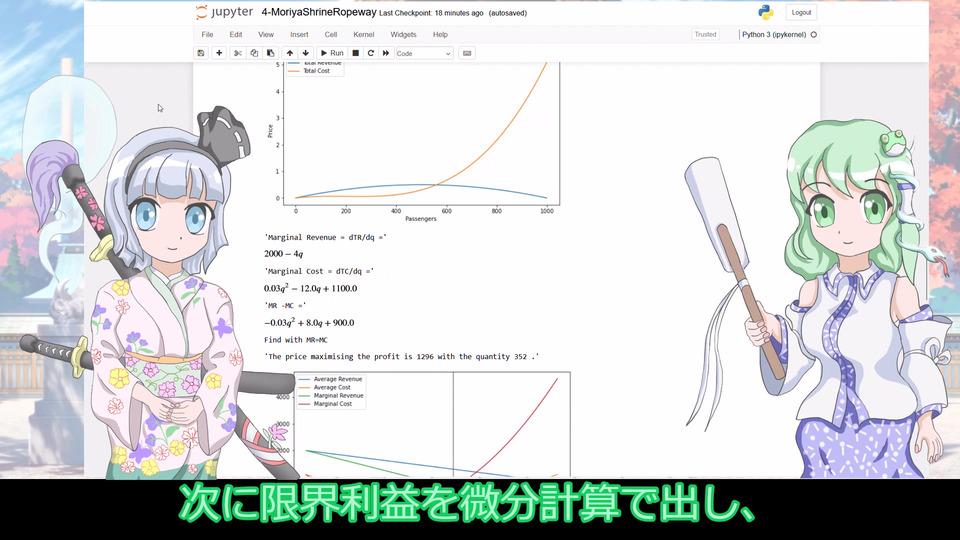Click the 'Find with MR=MC' output line
960x540 pixels.
296,340
